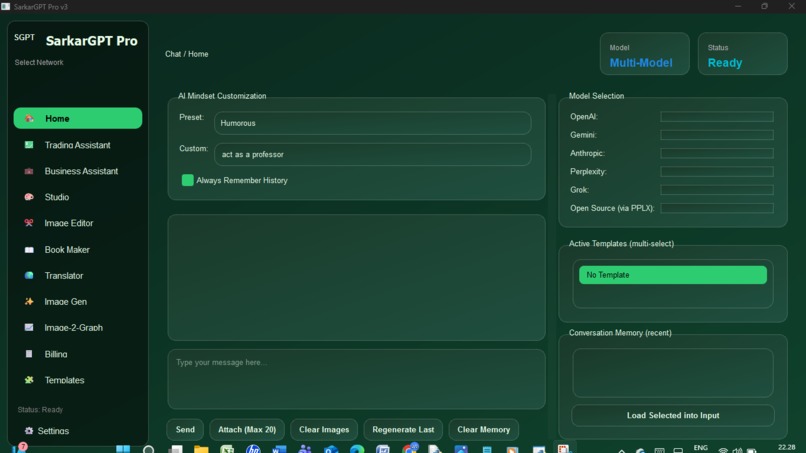Select No Template in Active Templates

click(x=673, y=275)
